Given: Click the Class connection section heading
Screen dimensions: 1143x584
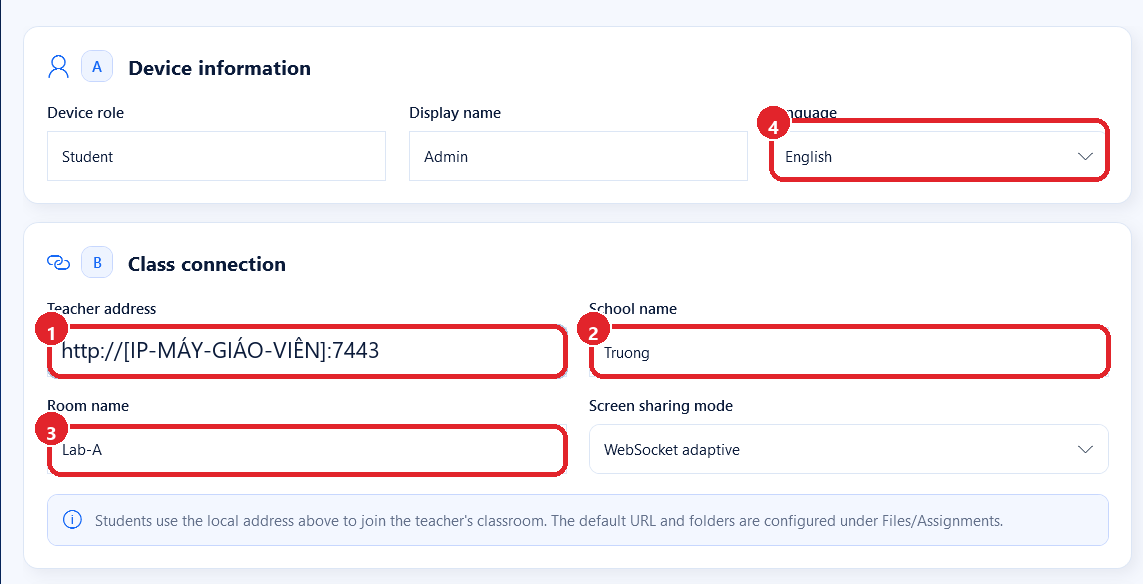Looking at the screenshot, I should coord(207,264).
